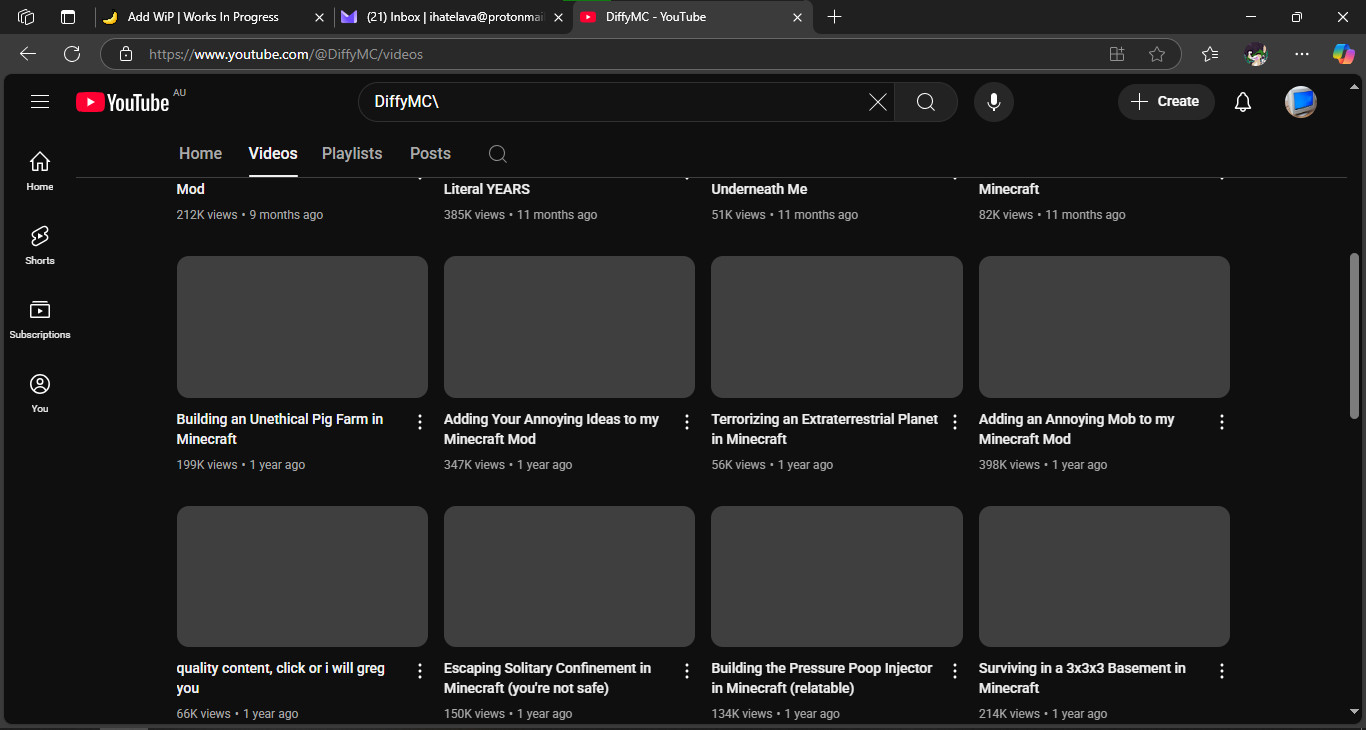Open options for Adding an Annoying Mob video
The height and width of the screenshot is (730, 1366).
tap(1221, 422)
